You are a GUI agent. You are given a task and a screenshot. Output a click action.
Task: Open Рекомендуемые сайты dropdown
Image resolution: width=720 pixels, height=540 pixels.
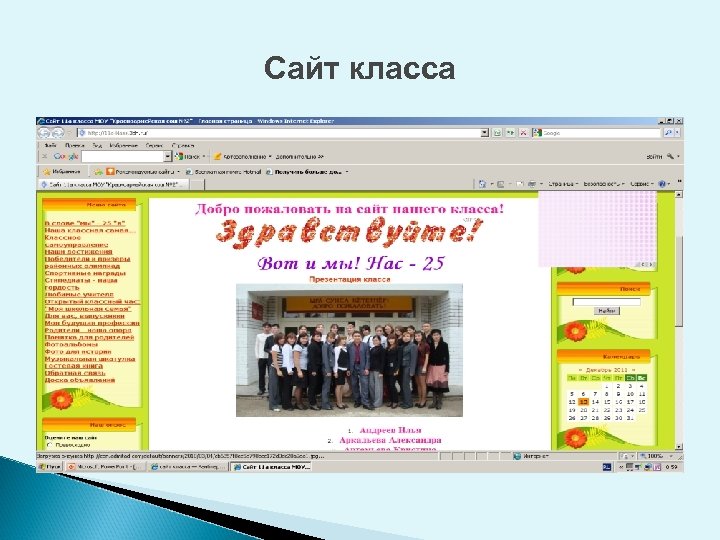[143, 172]
